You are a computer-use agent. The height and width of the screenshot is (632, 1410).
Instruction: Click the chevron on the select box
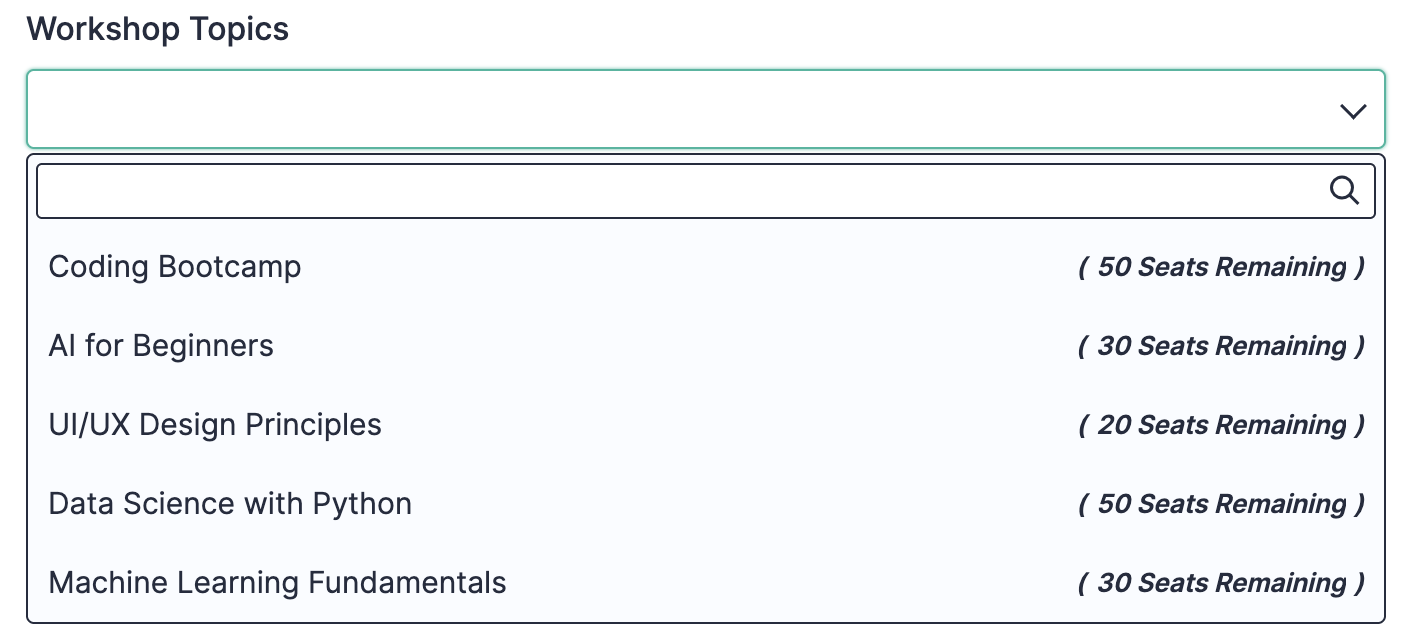[1354, 110]
